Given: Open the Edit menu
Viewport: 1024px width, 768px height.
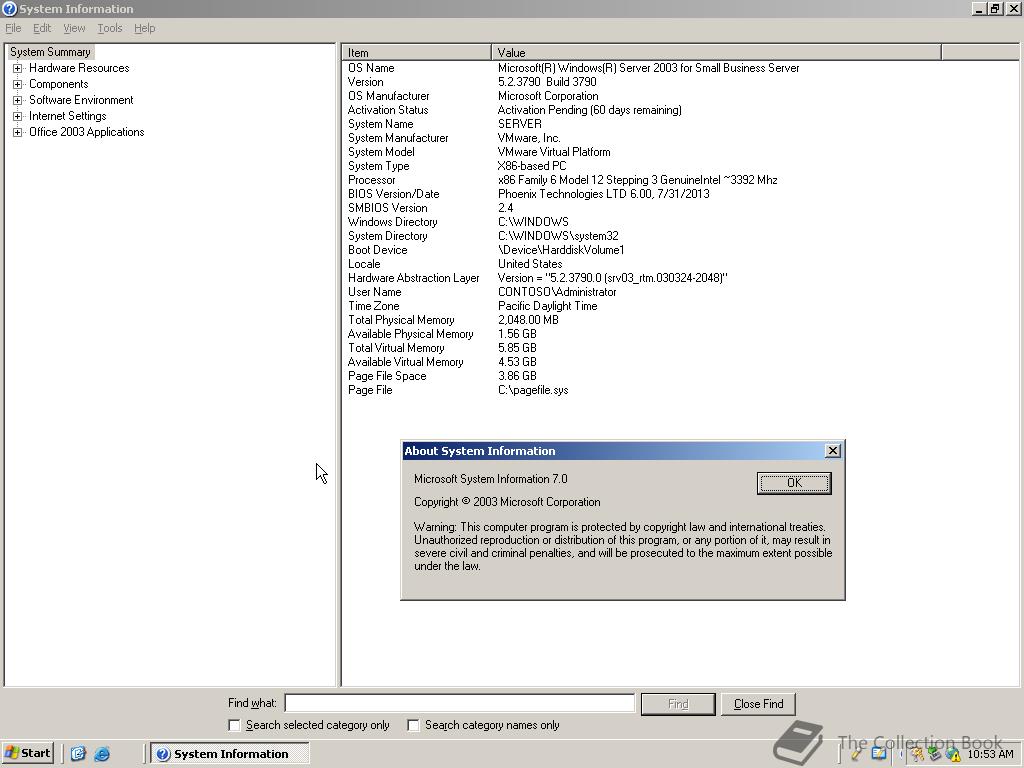Looking at the screenshot, I should point(42,28).
